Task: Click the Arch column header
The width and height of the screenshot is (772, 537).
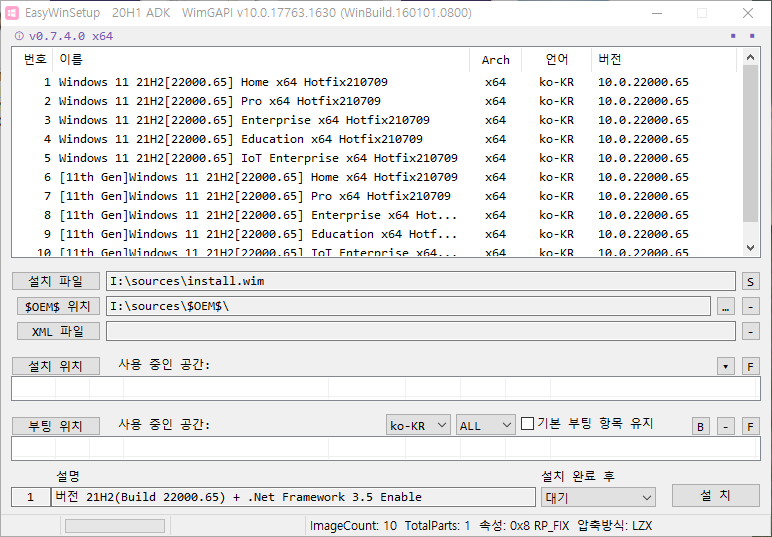Action: (495, 60)
